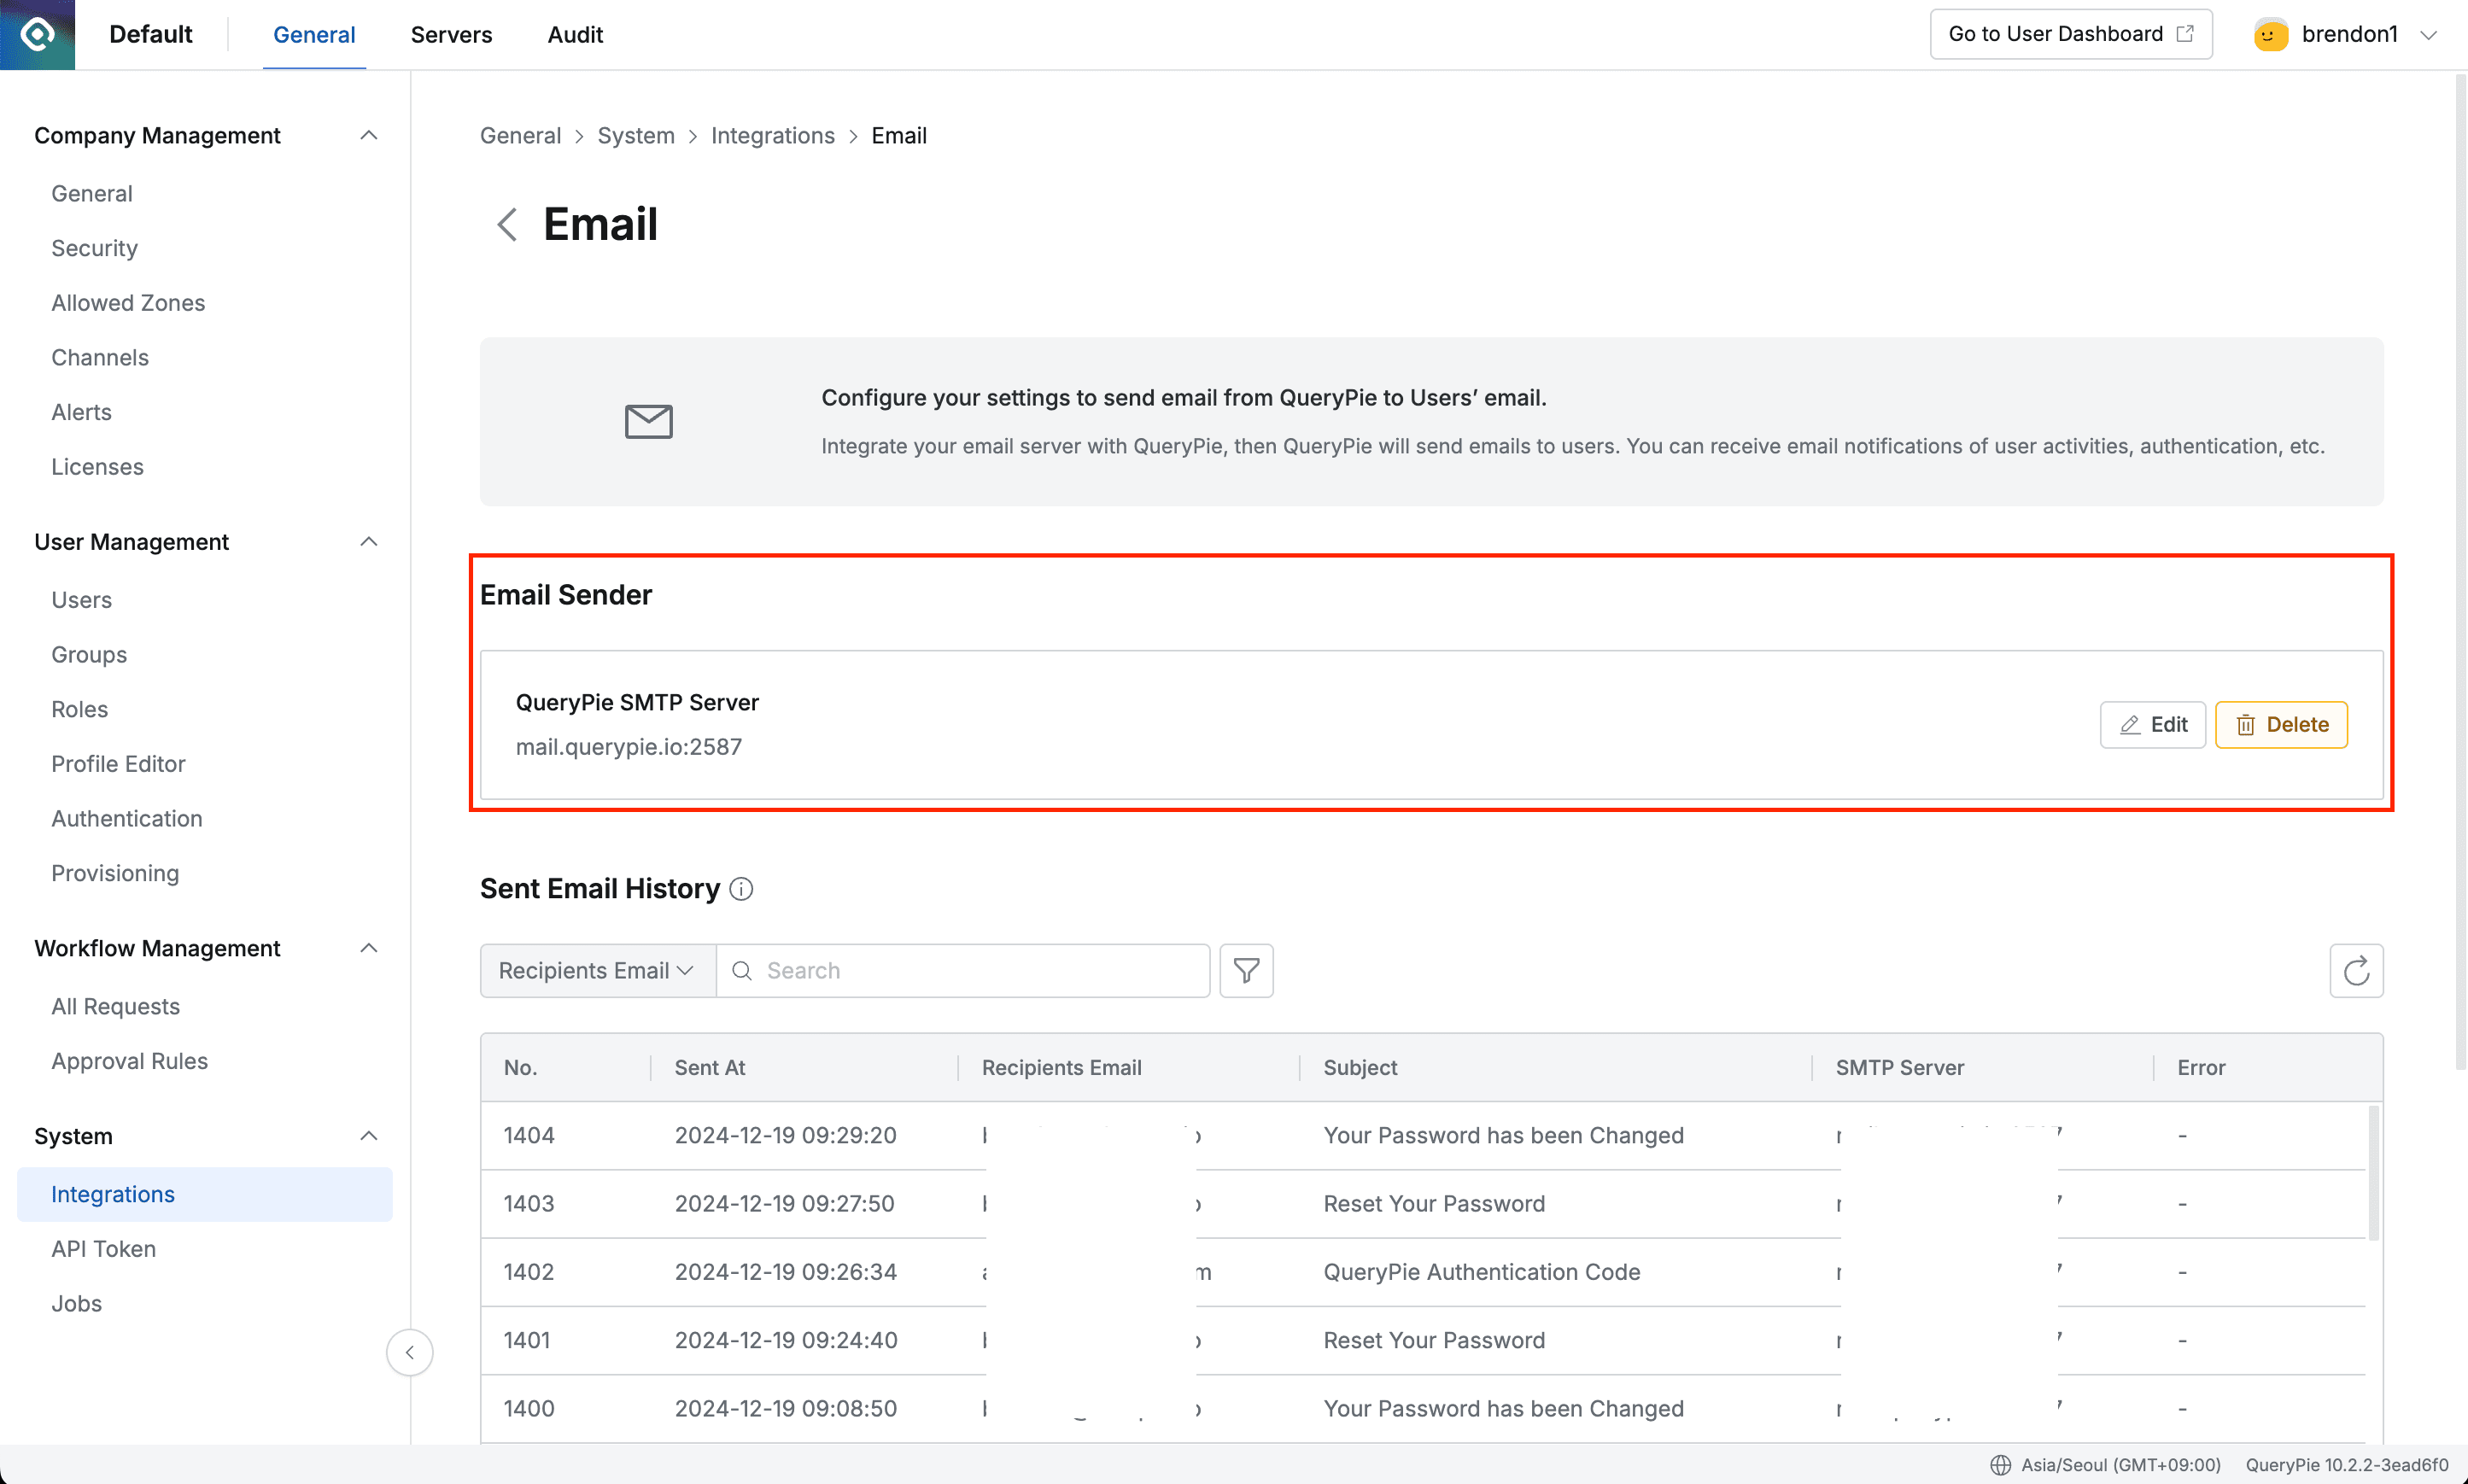Collapse the Company Management section
Image resolution: width=2468 pixels, height=1484 pixels.
point(368,134)
